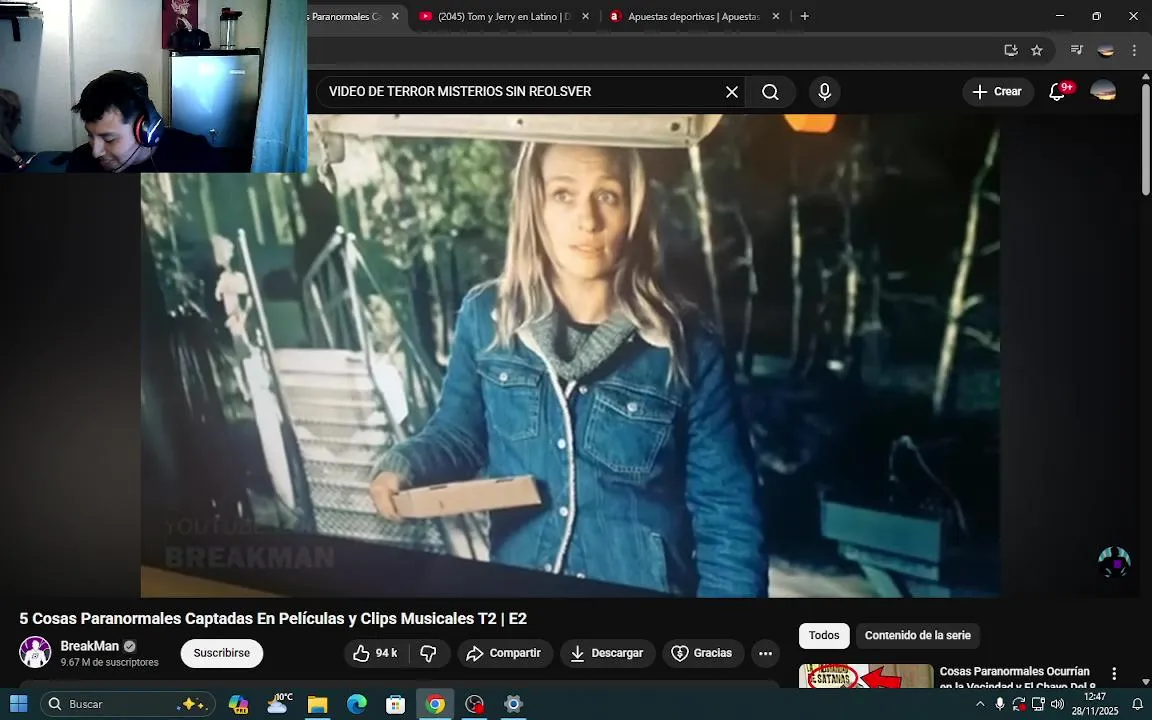Subscribe with the Suscribirse button
The width and height of the screenshot is (1152, 720).
pyautogui.click(x=222, y=653)
